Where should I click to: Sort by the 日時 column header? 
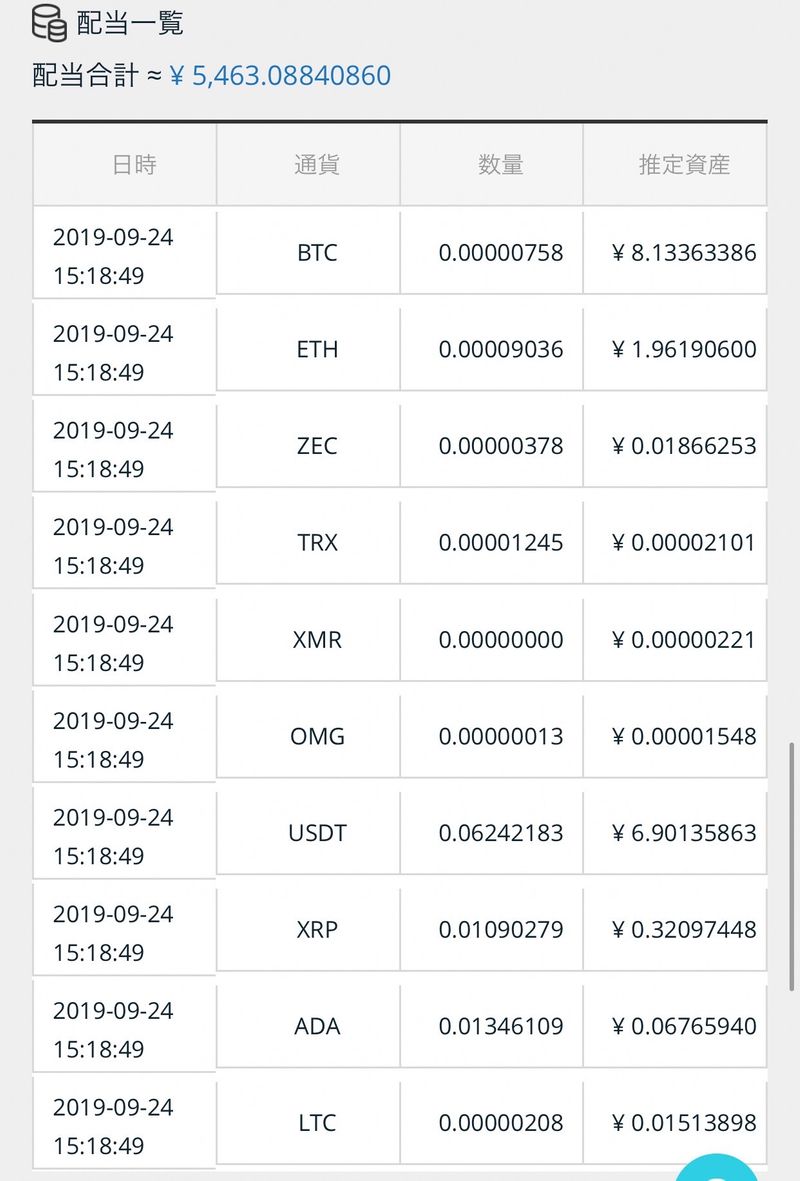click(x=134, y=165)
